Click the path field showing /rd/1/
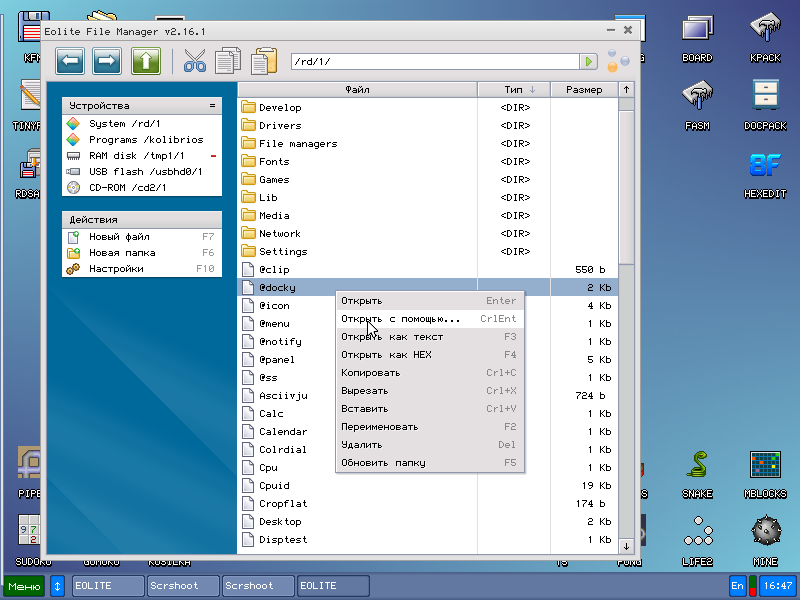The image size is (800, 600). (x=435, y=62)
